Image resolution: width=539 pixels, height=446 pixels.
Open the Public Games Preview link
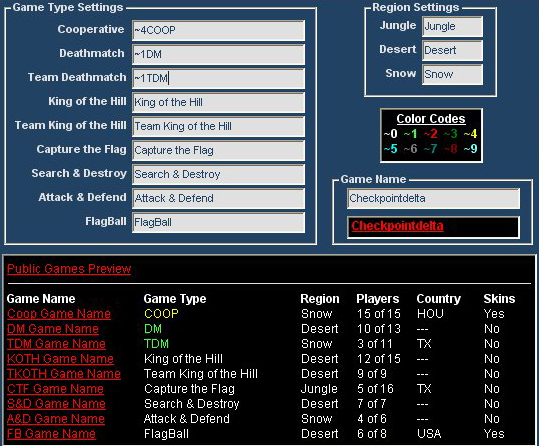coord(69,269)
